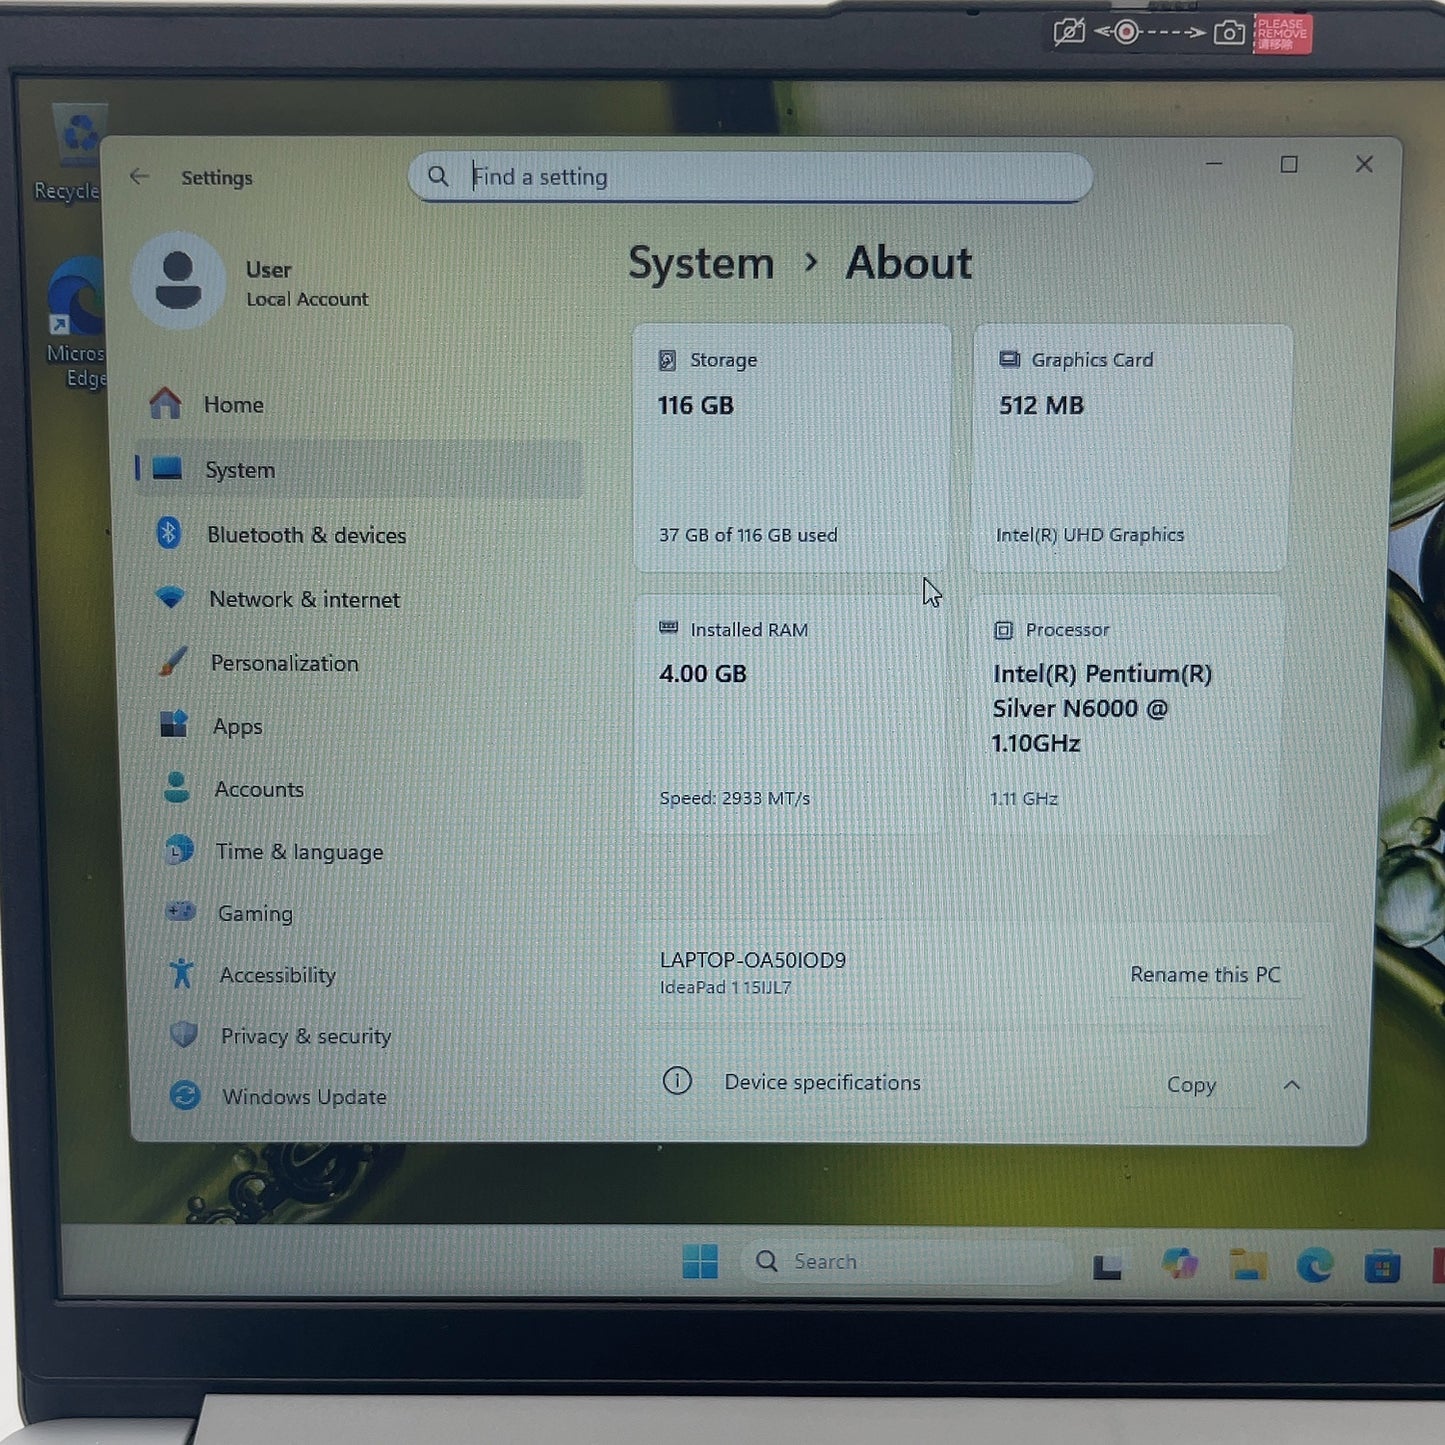This screenshot has width=1445, height=1445.
Task: Click the Speed: 2933 MT/s text
Action: pos(735,798)
